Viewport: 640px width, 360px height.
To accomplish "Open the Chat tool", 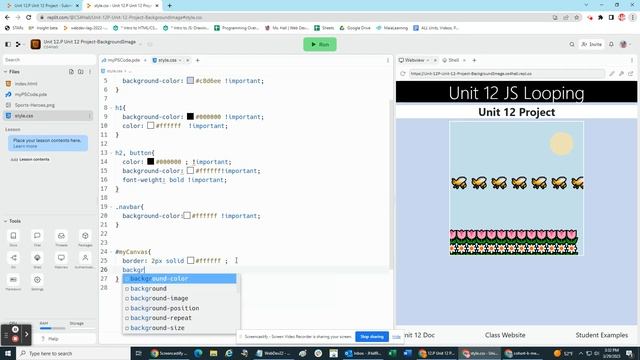I will pos(37,238).
